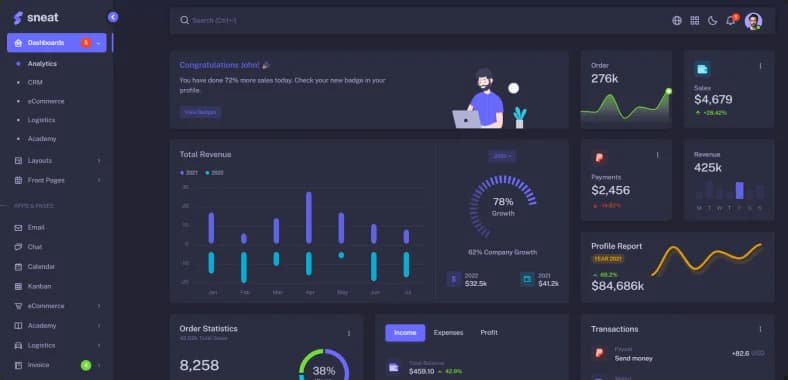The image size is (788, 380).
Task: Open notifications bell icon
Action: pyautogui.click(x=731, y=21)
